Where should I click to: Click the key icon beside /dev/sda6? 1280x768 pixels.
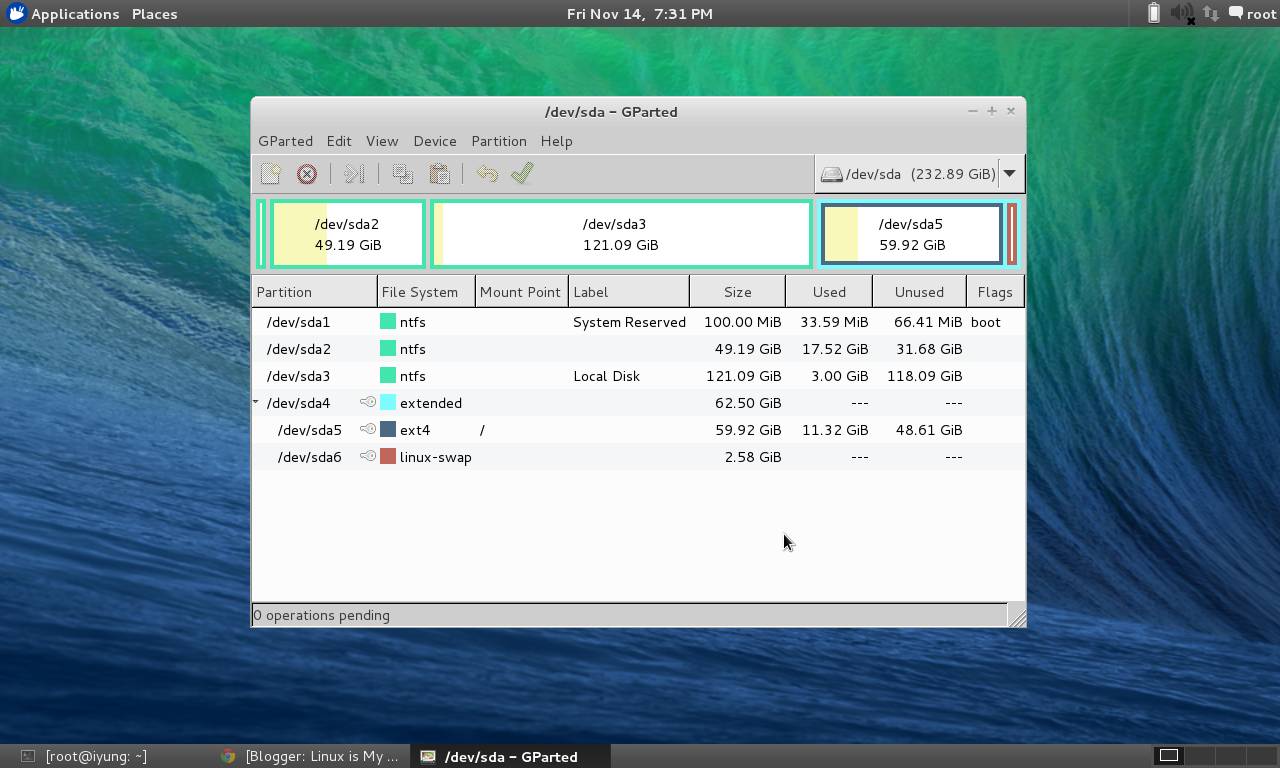(368, 456)
